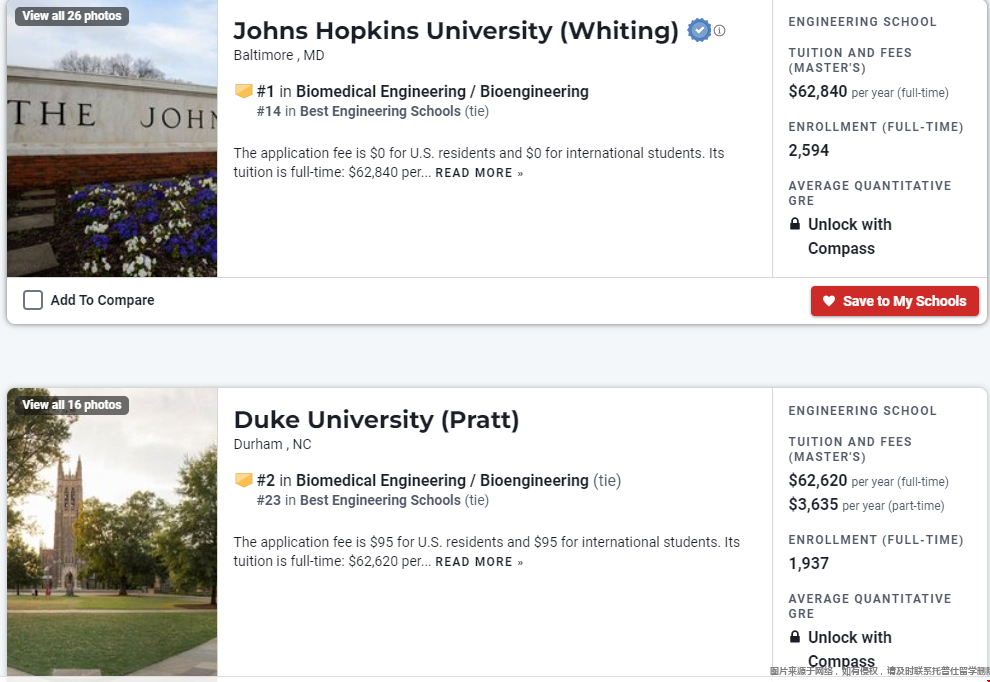Screen dimensions: 990x682
Task: Follow Johns Hopkins Biomedical Engineering / Bioengineering ranking link
Action: (x=442, y=92)
